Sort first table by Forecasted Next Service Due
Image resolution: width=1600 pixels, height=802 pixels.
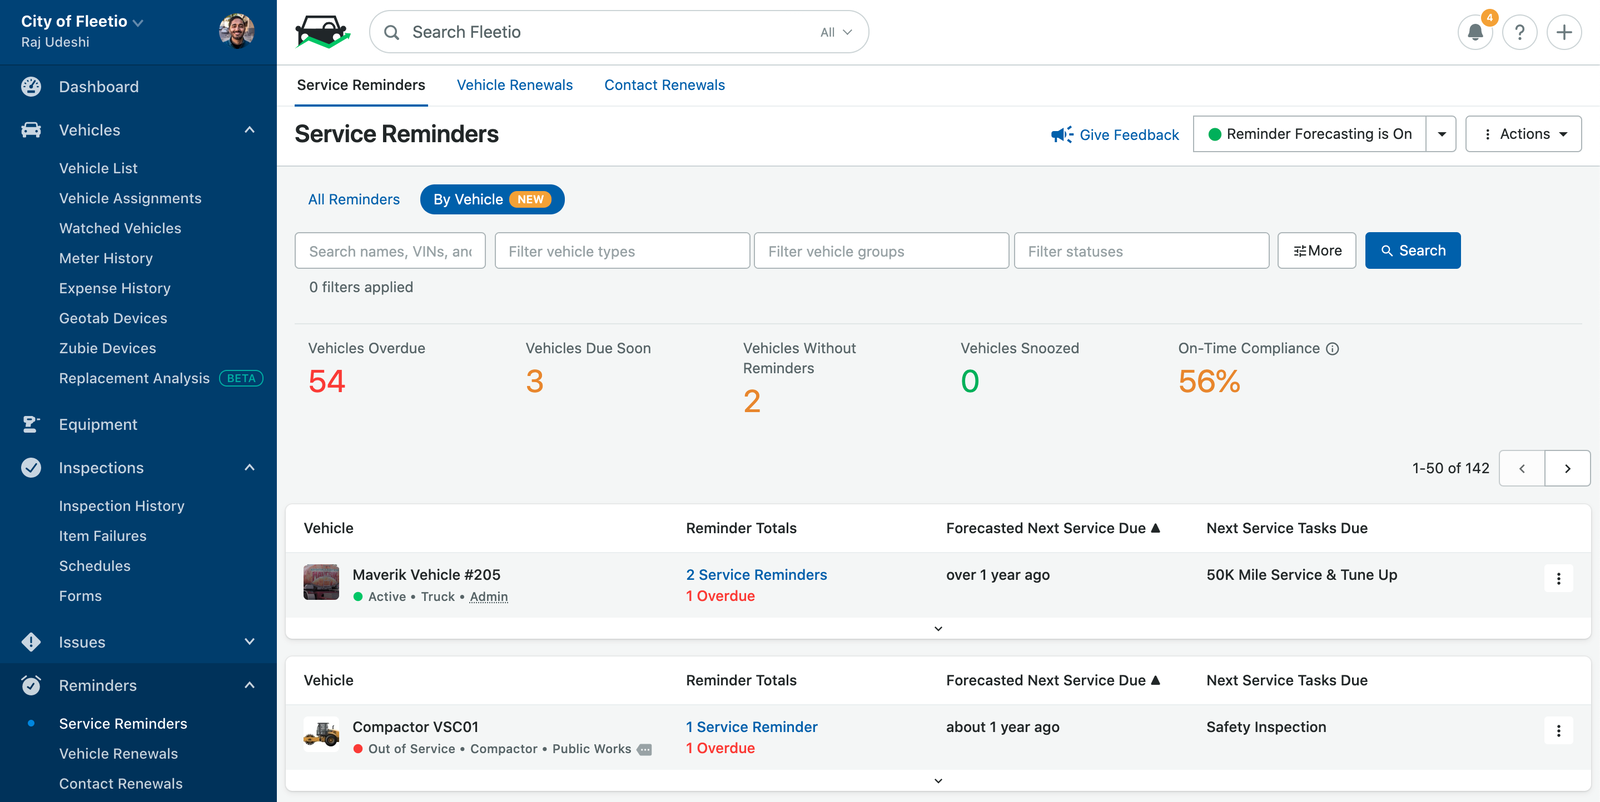point(1053,528)
